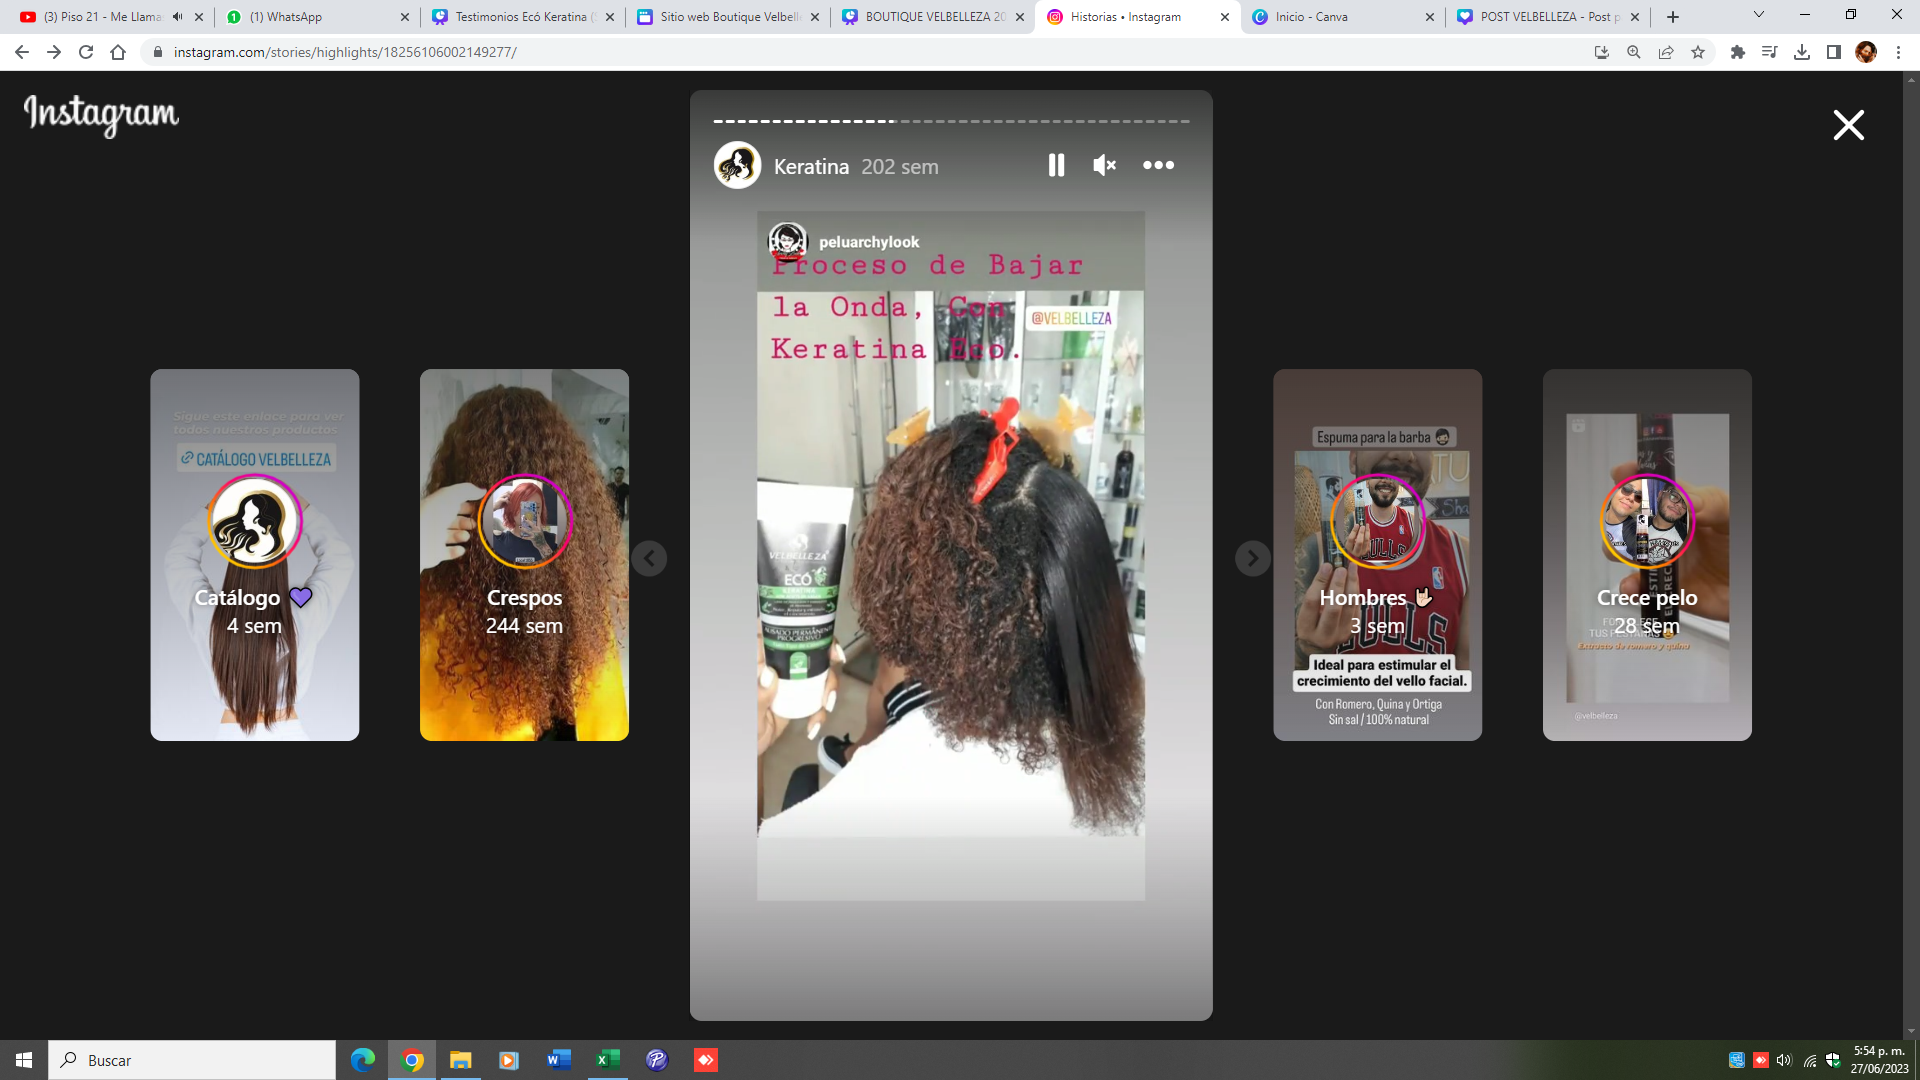Image resolution: width=1920 pixels, height=1080 pixels.
Task: Open Excel from the Windows taskbar
Action: pyautogui.click(x=607, y=1060)
